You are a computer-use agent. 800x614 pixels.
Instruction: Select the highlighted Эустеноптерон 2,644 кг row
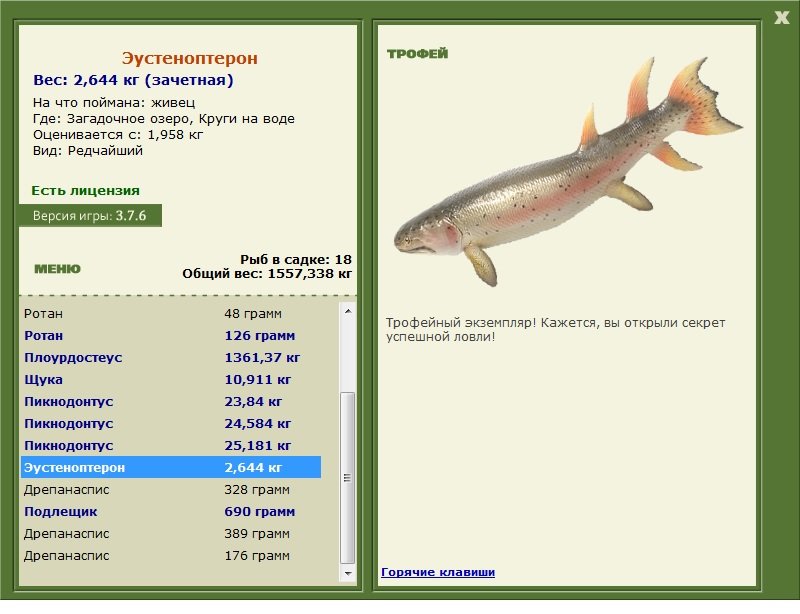pos(171,468)
